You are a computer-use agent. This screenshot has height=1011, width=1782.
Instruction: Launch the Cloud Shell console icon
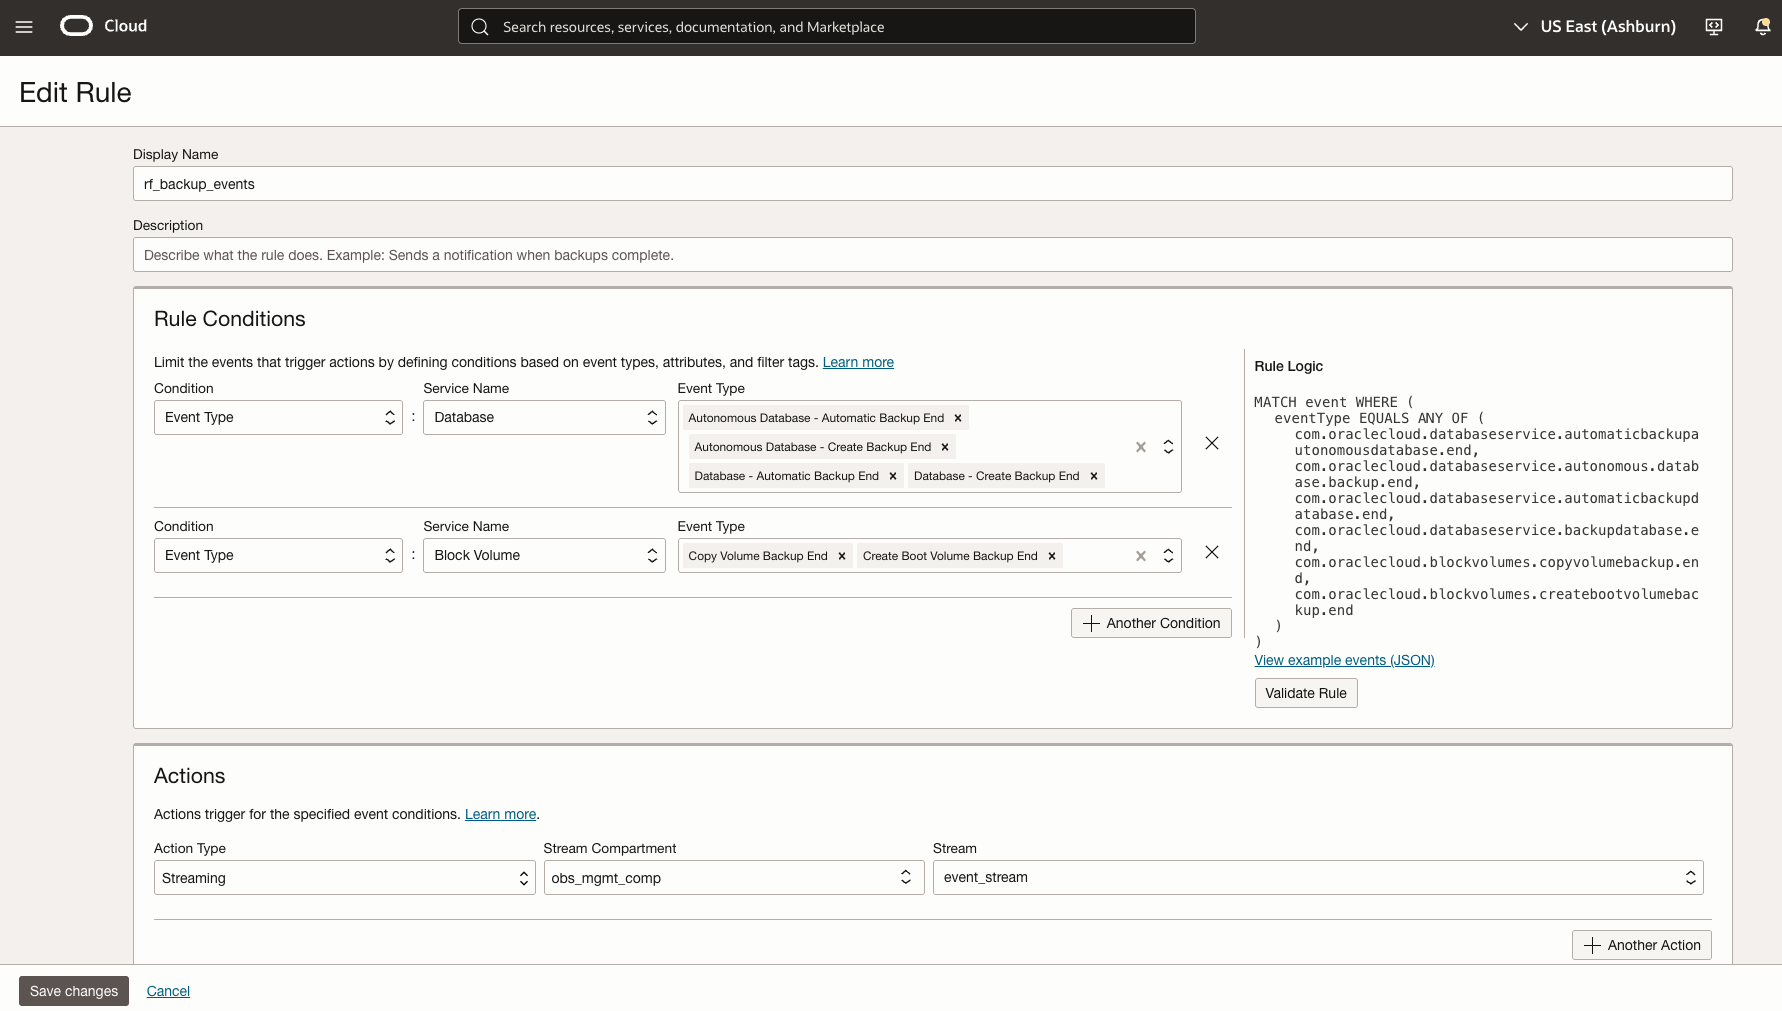point(1713,27)
